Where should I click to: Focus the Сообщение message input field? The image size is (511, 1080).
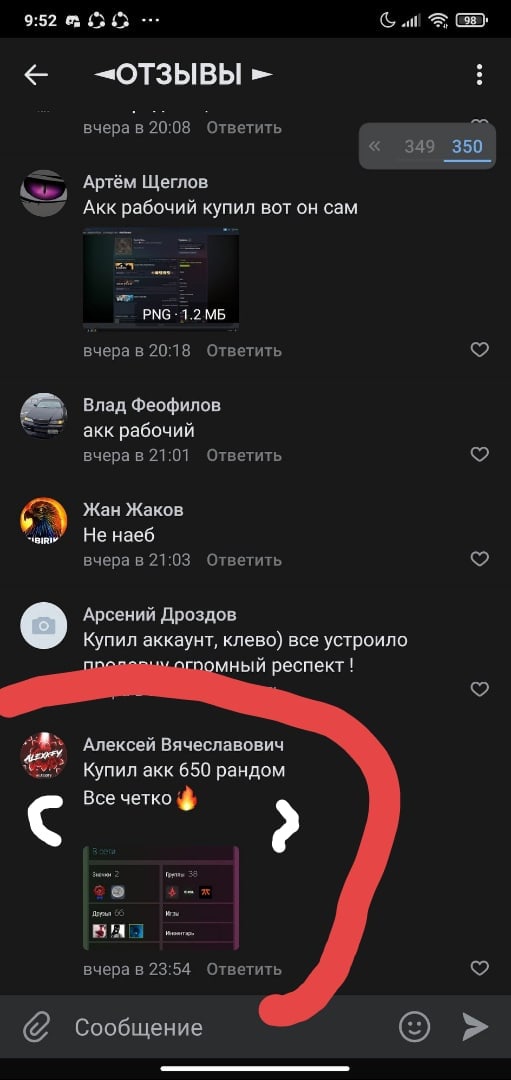(227, 1028)
